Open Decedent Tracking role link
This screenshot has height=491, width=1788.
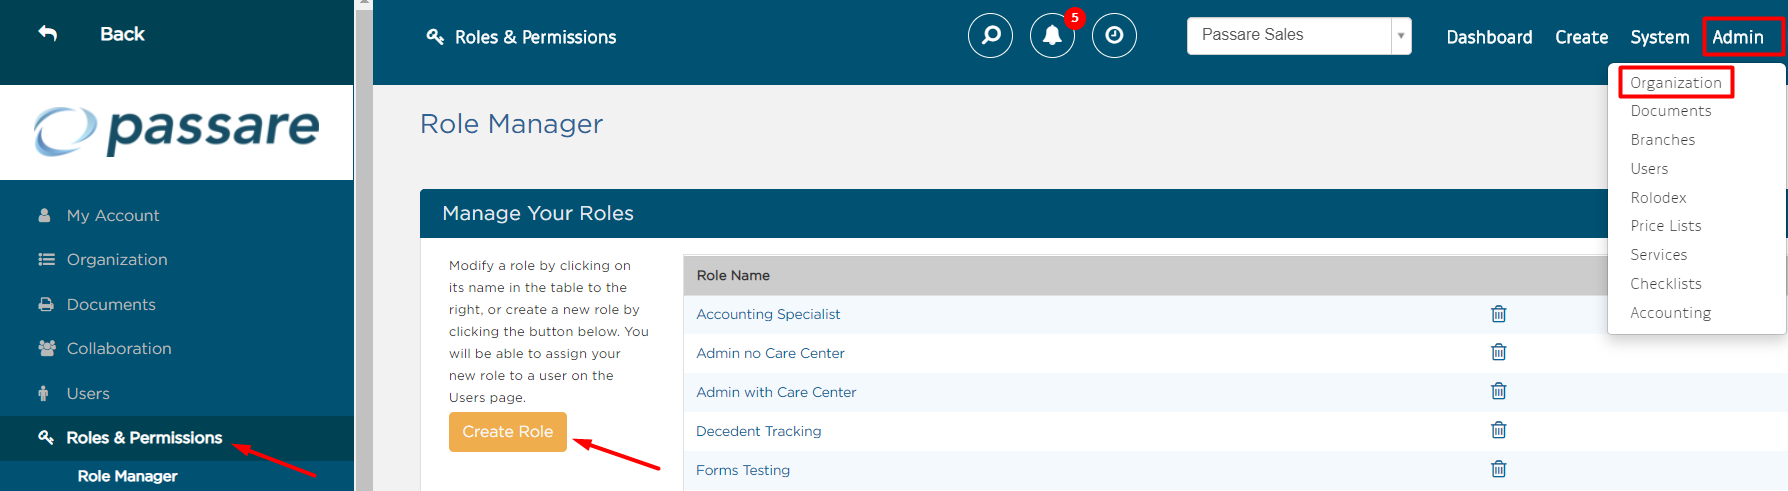click(x=758, y=431)
